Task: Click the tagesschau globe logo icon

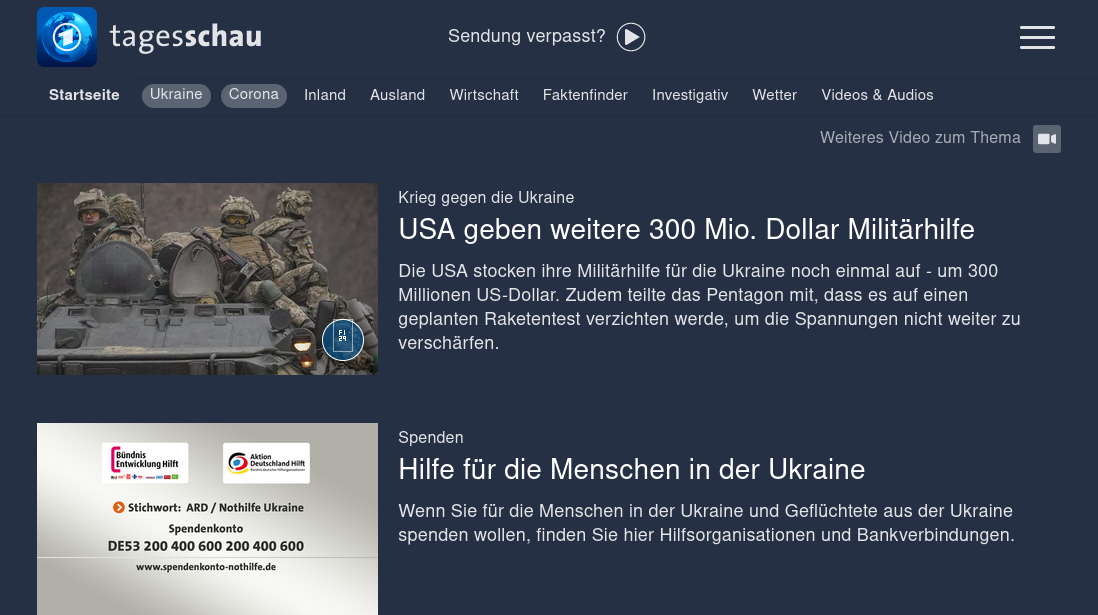Action: (67, 37)
